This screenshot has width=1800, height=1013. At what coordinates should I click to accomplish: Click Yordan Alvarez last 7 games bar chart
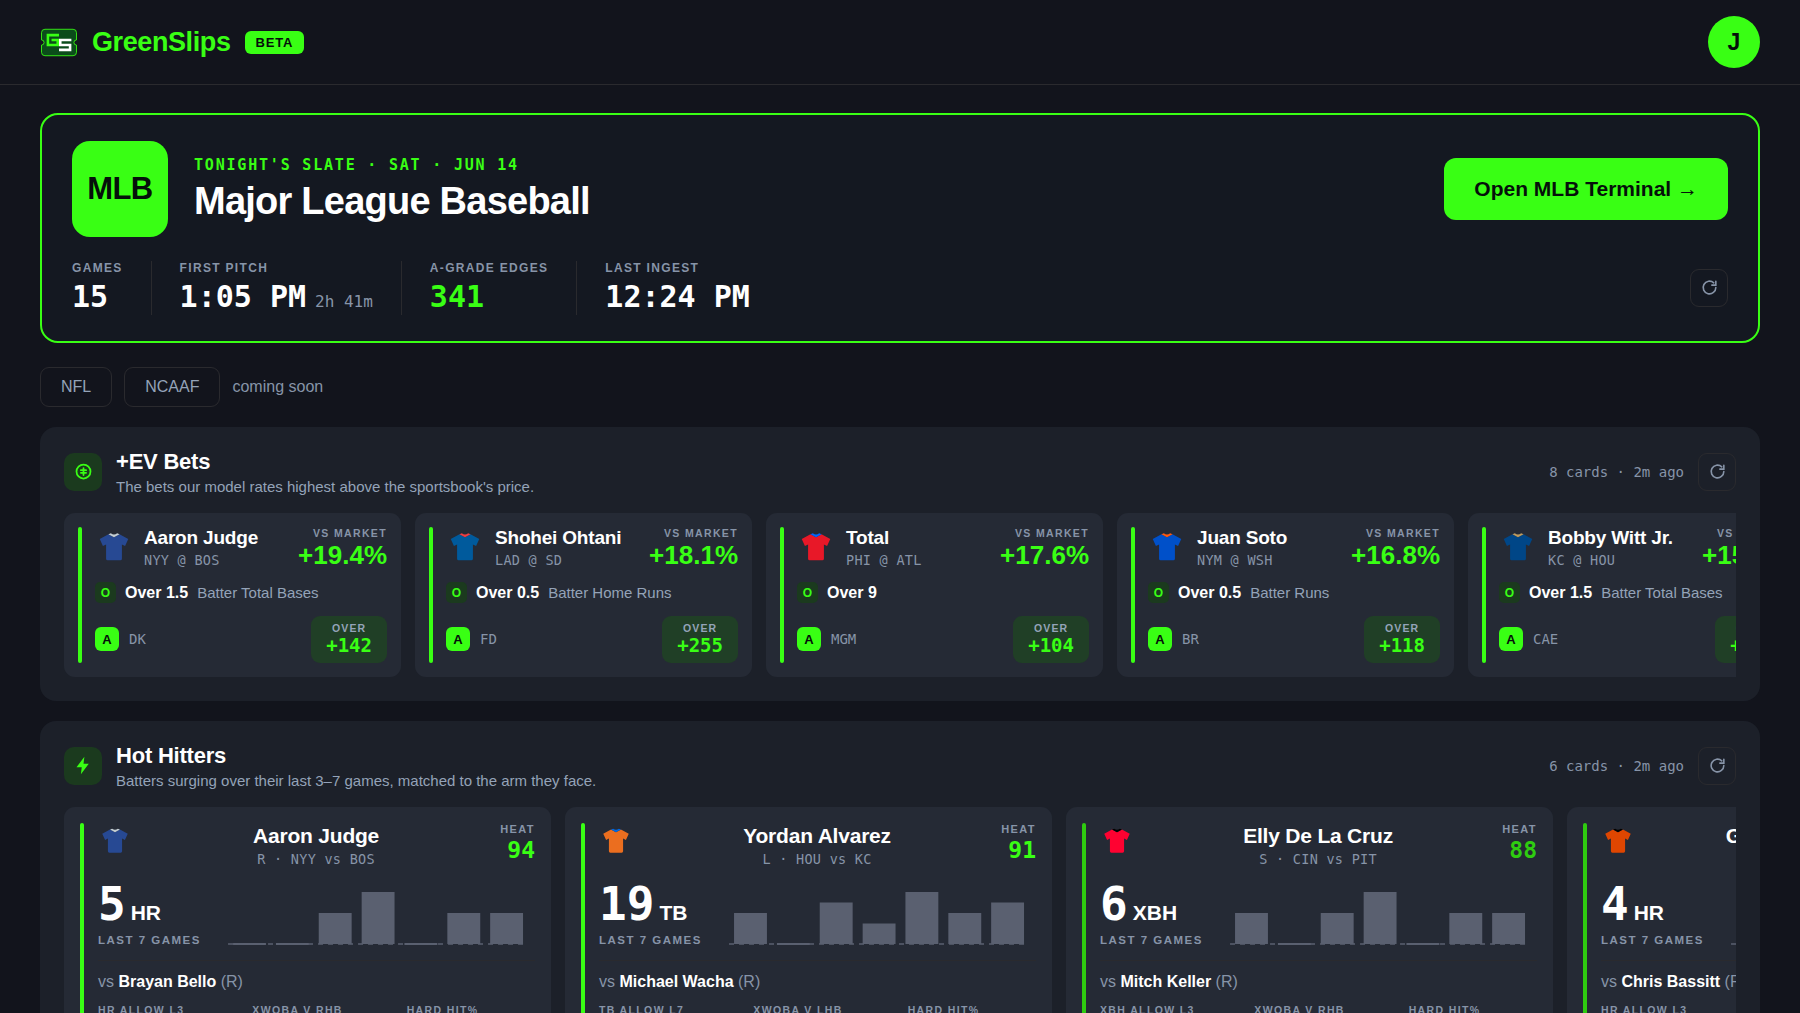click(878, 918)
